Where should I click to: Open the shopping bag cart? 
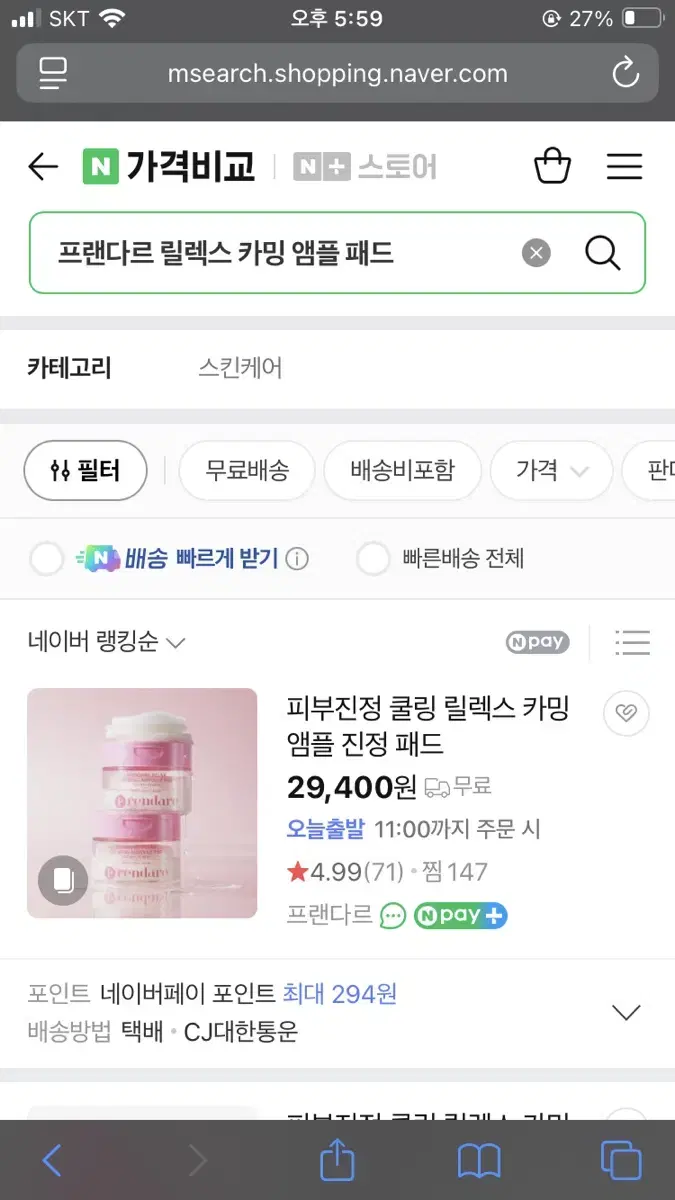pyautogui.click(x=552, y=166)
